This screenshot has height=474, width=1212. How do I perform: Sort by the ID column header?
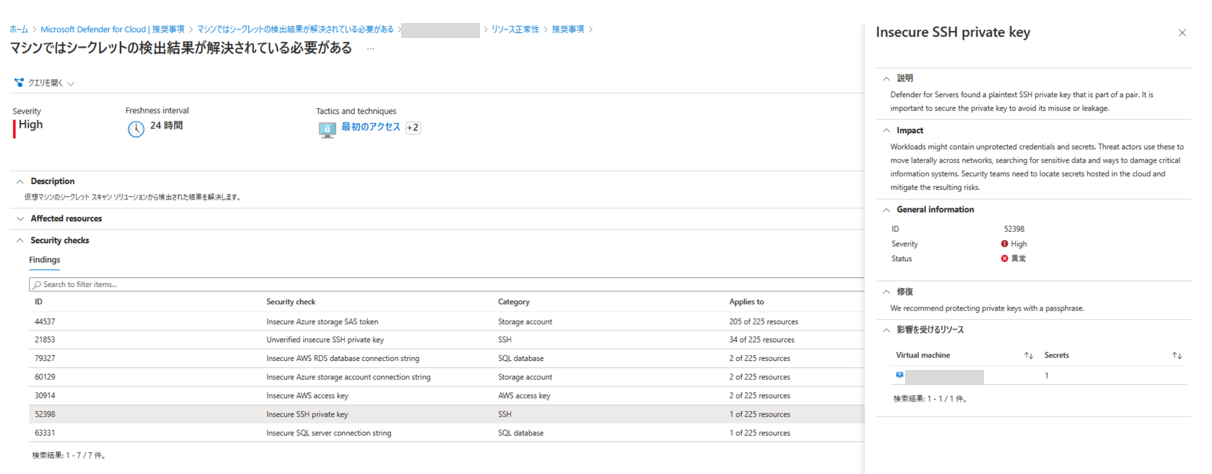[x=38, y=302]
